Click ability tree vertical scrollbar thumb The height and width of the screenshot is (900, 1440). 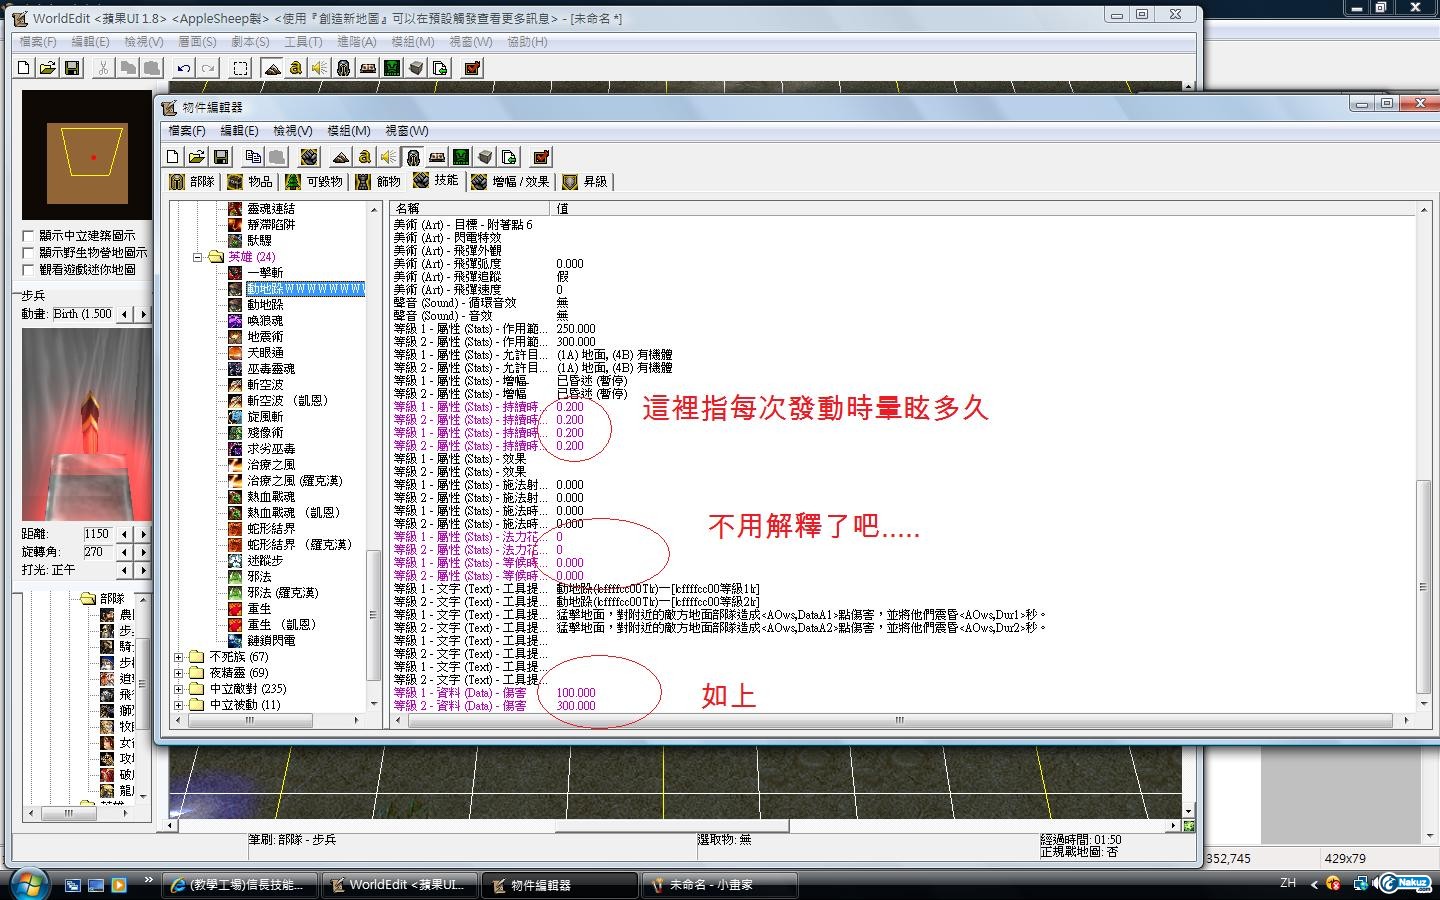(x=374, y=617)
